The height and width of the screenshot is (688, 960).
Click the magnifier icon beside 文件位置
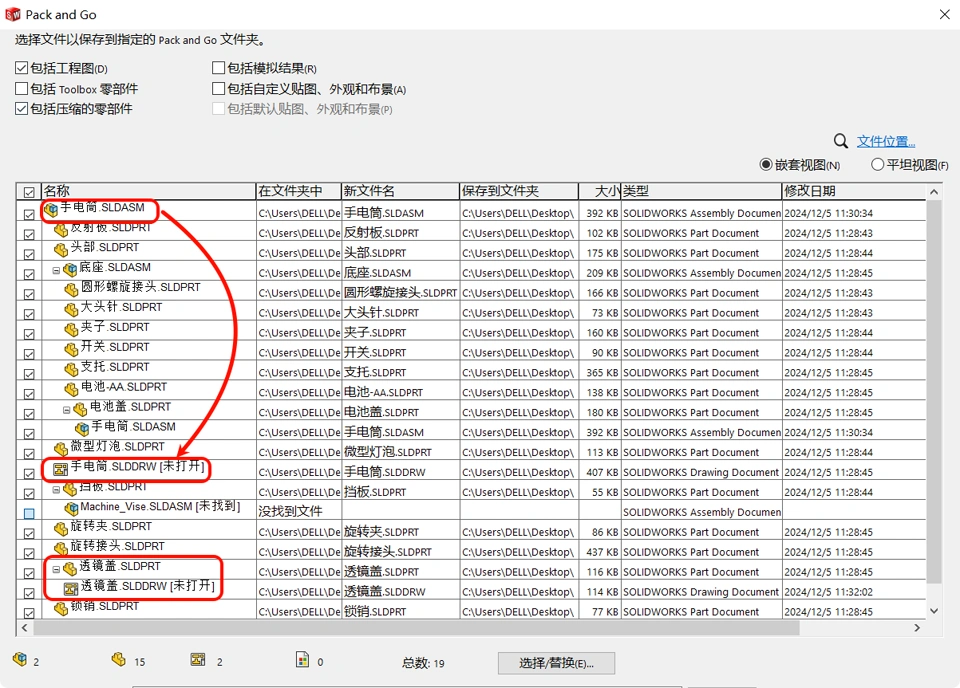click(x=841, y=141)
